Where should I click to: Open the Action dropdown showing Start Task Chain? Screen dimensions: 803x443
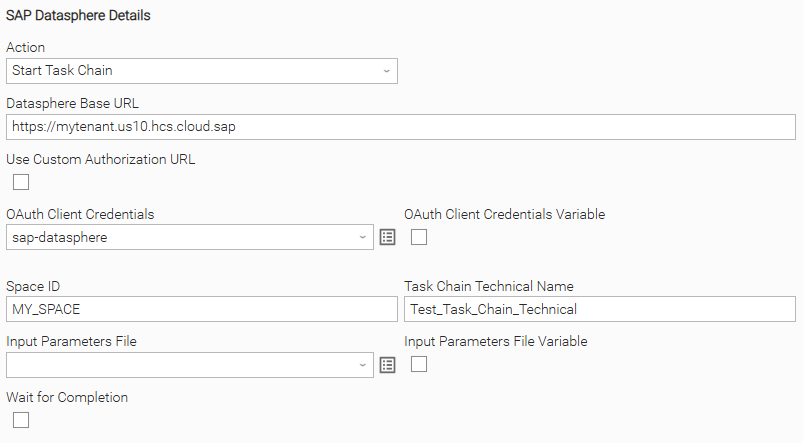point(202,71)
